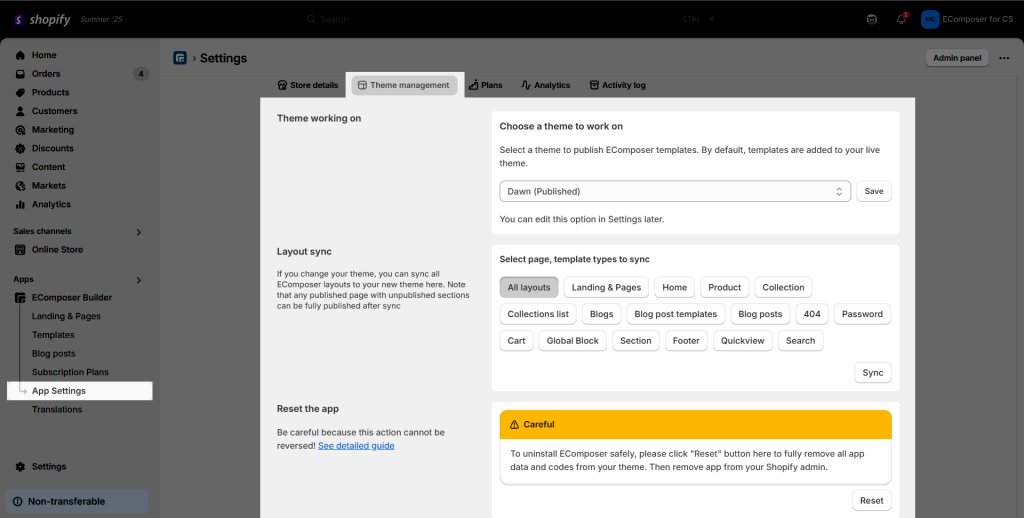Click the Admin panel button
This screenshot has width=1024, height=518.
click(x=957, y=58)
